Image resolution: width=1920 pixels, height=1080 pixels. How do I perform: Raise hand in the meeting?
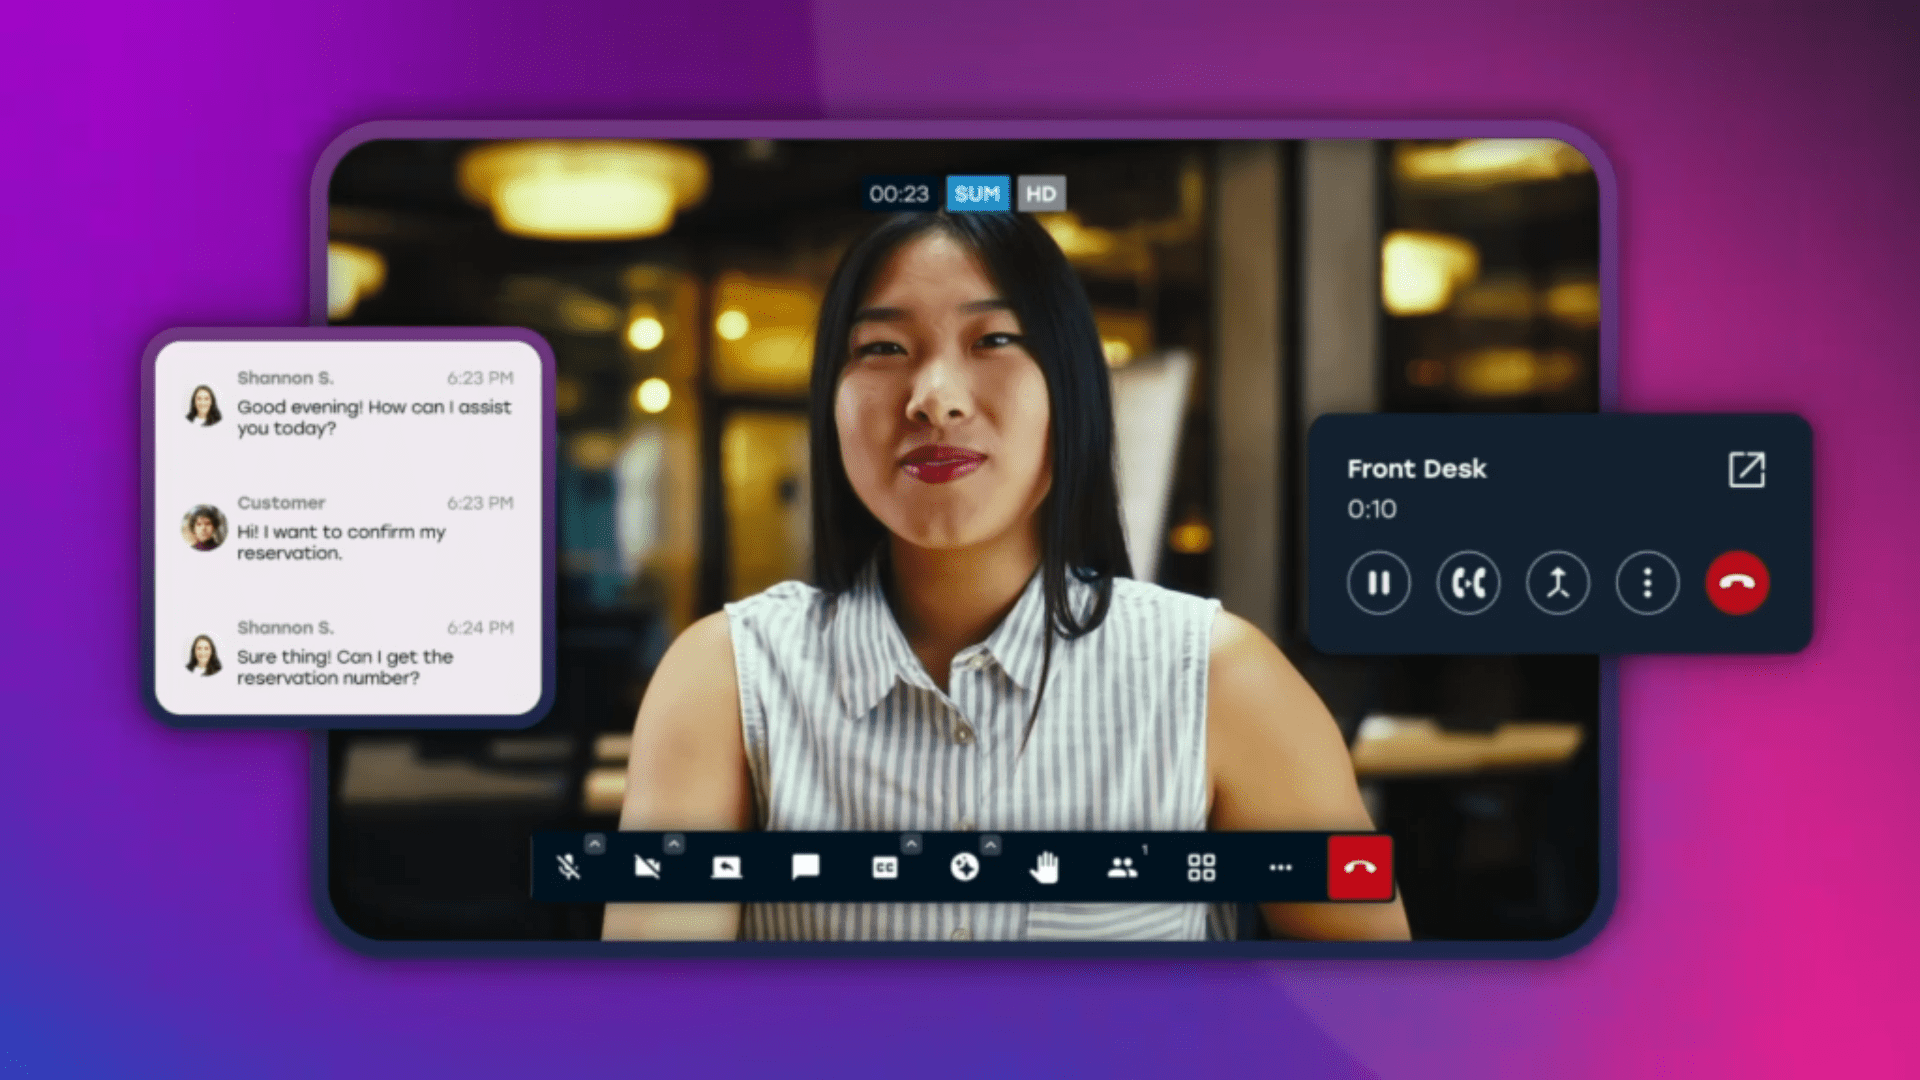coord(1043,867)
